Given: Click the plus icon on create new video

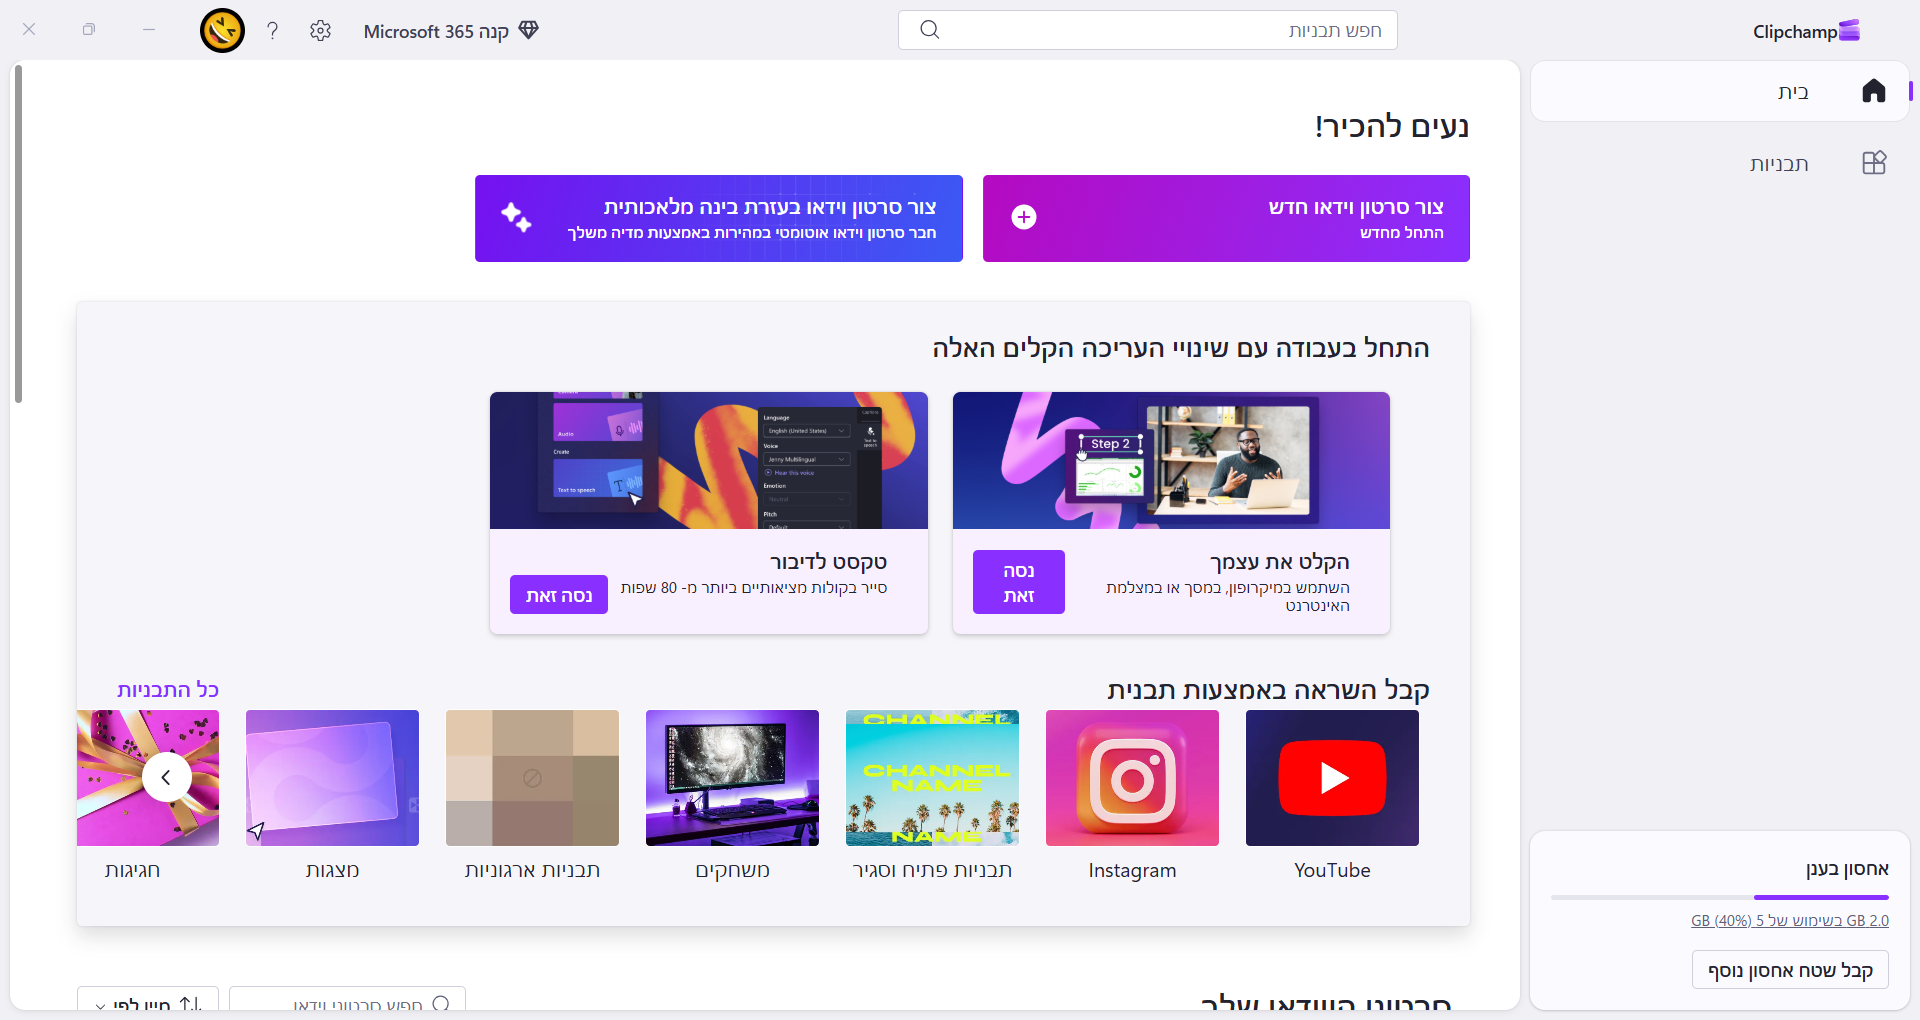Looking at the screenshot, I should click(x=1023, y=217).
